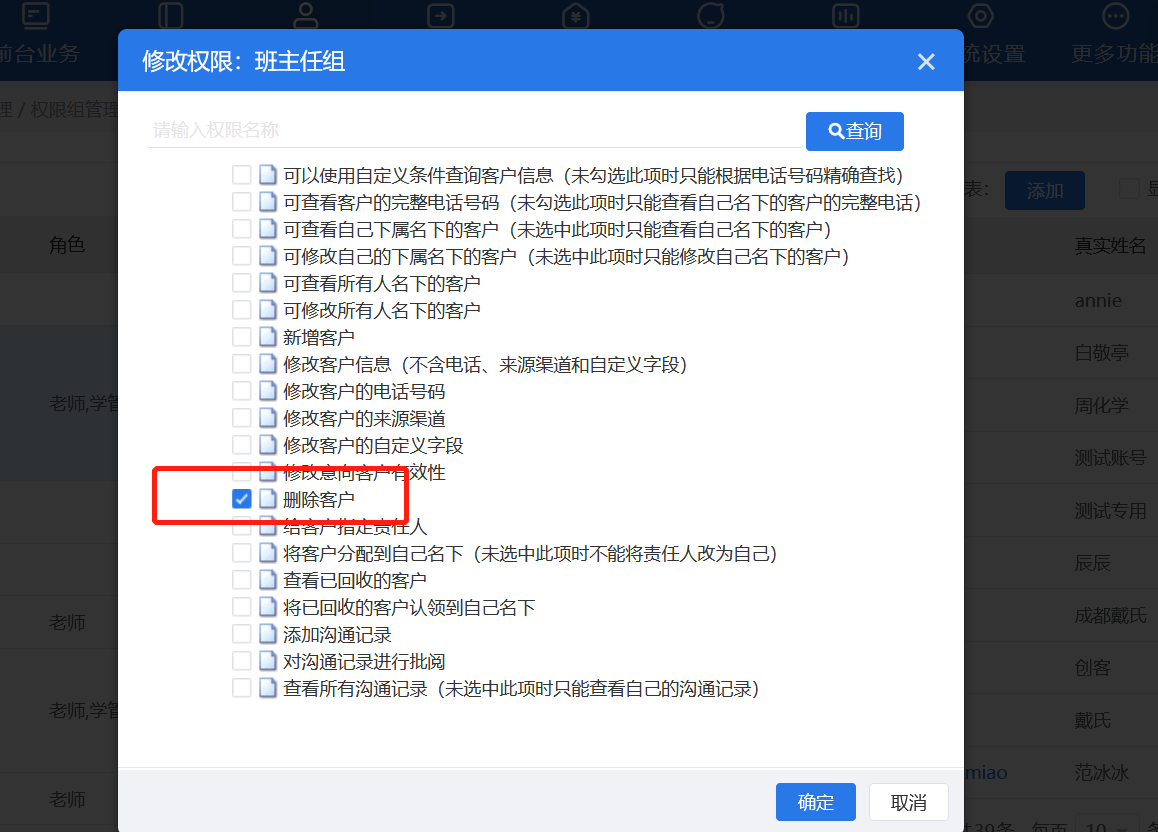
Task: Close the 修改权限 dialog with X
Action: 926,61
